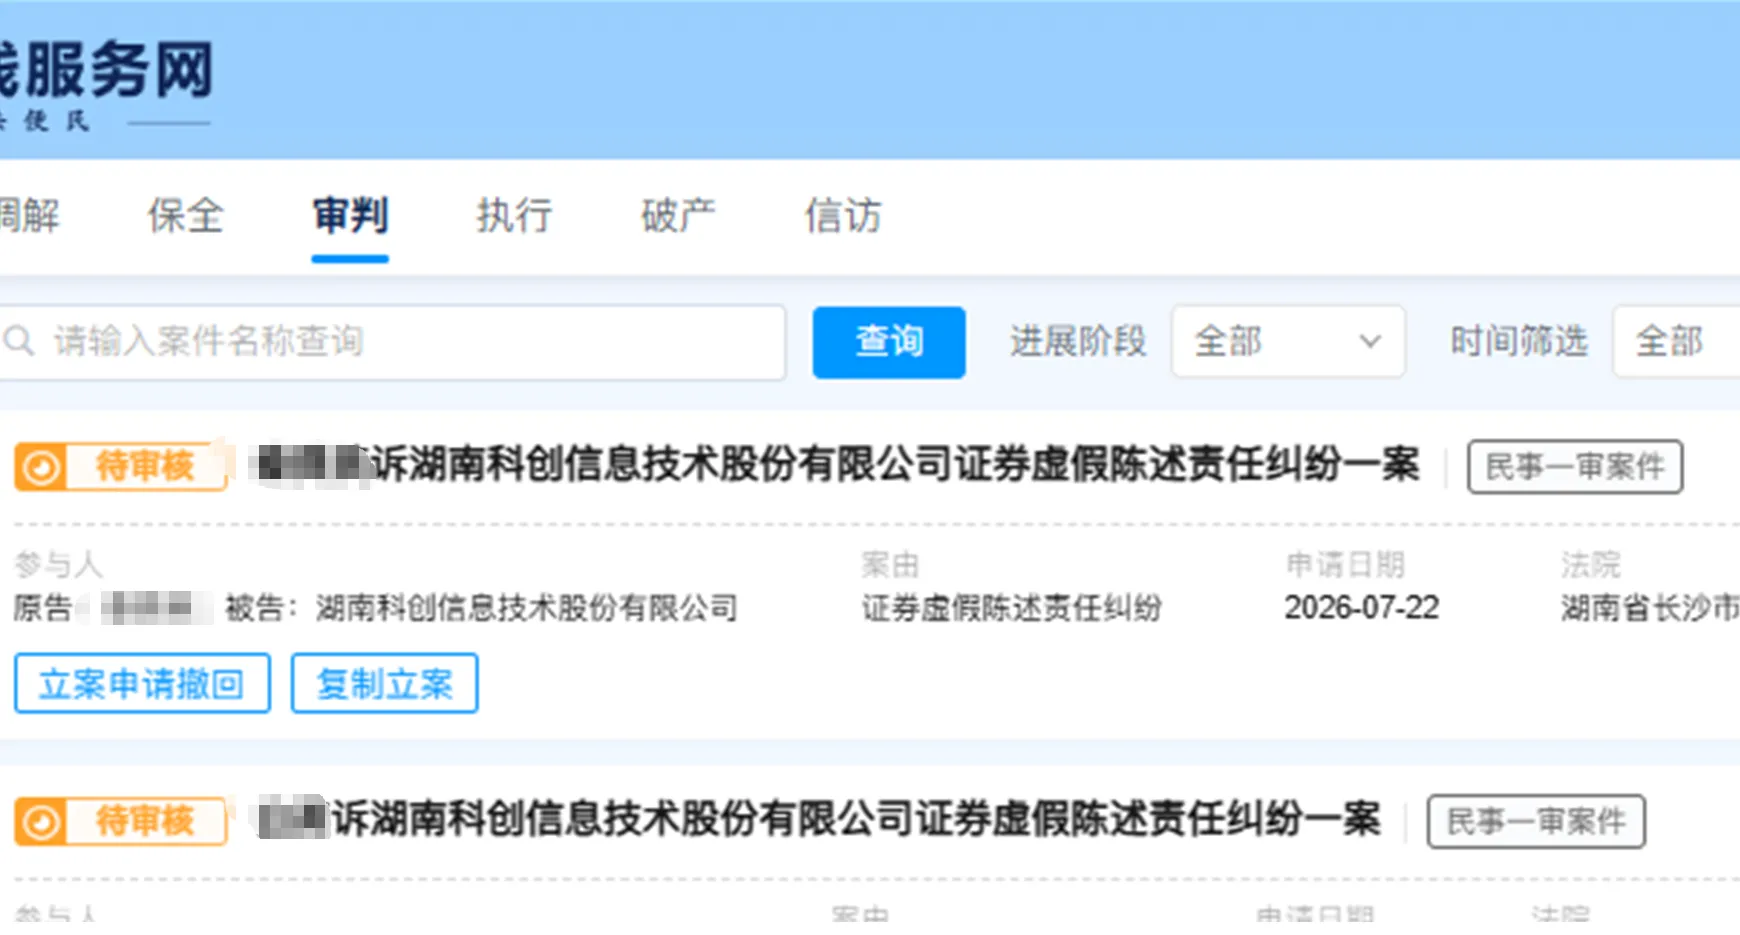
Task: Click 复制立案 button on first case
Action: coord(385,684)
